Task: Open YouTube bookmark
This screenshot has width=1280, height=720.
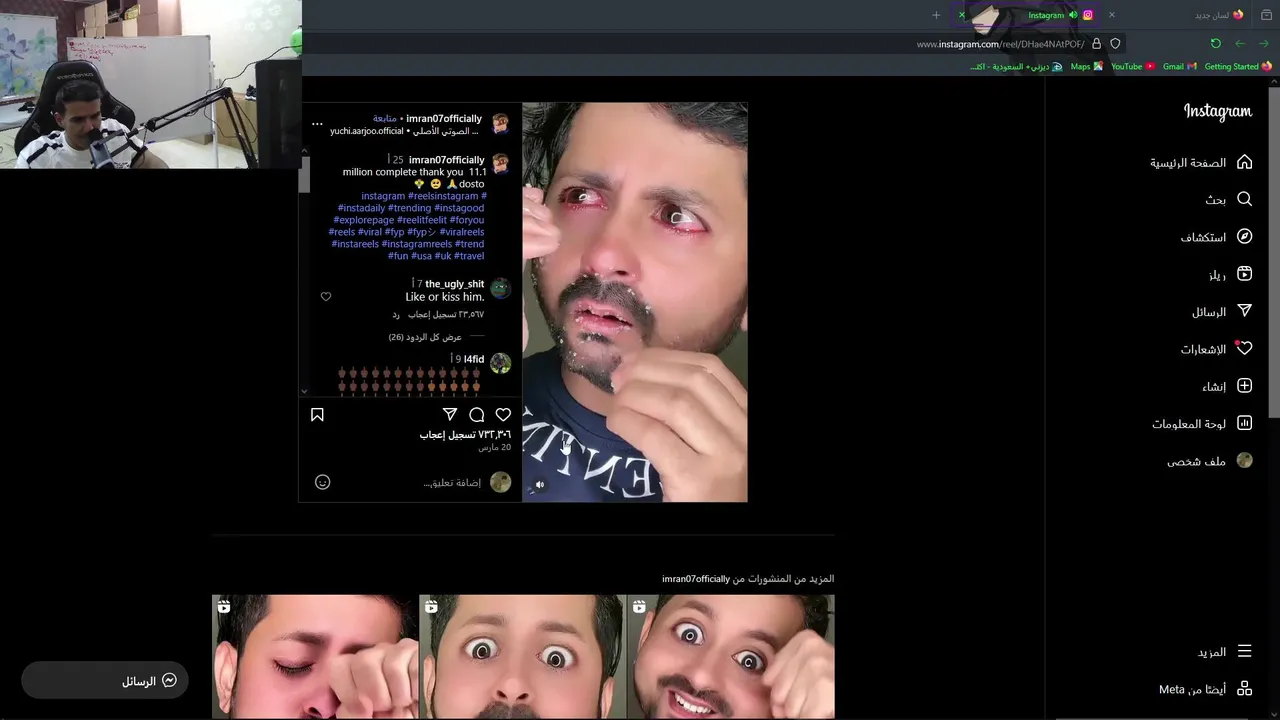Action: (1133, 67)
